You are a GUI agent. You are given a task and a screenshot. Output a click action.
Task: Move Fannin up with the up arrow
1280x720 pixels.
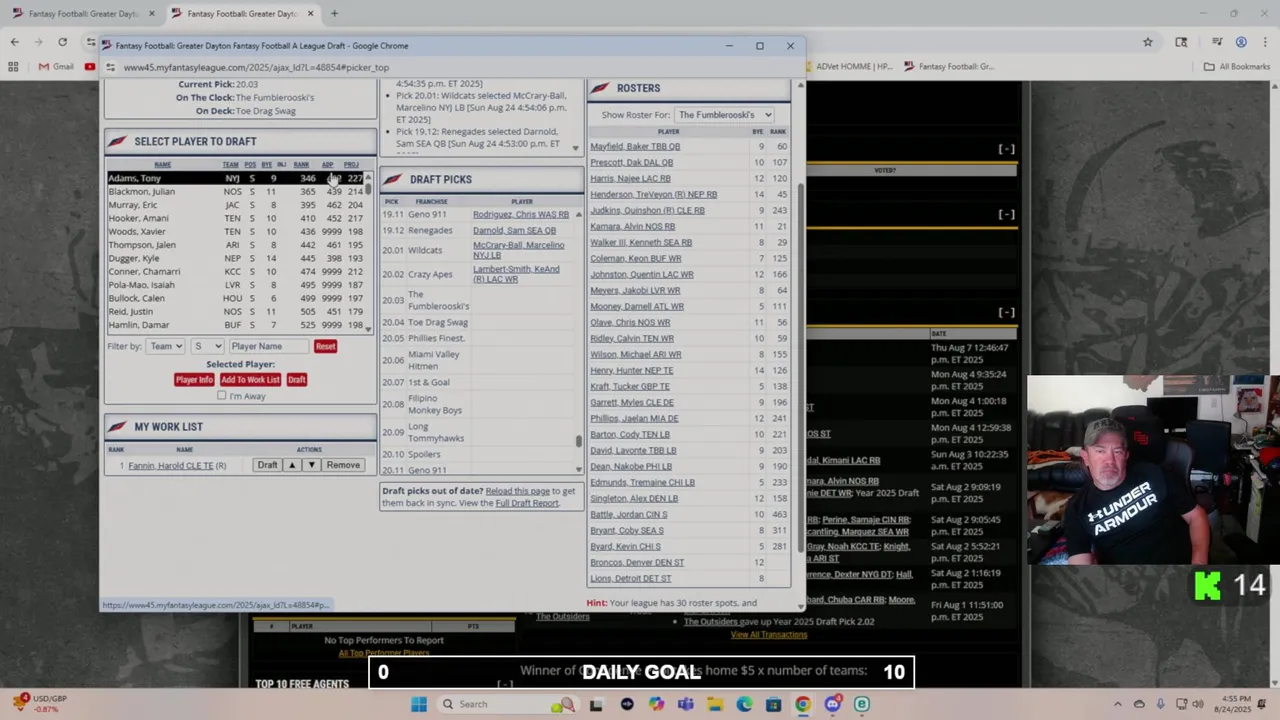(292, 465)
